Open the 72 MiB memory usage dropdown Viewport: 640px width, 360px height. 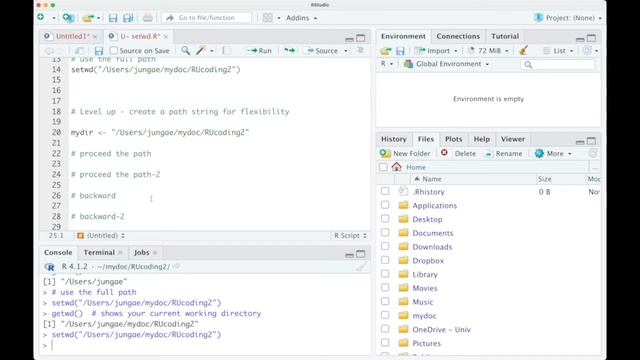click(488, 51)
